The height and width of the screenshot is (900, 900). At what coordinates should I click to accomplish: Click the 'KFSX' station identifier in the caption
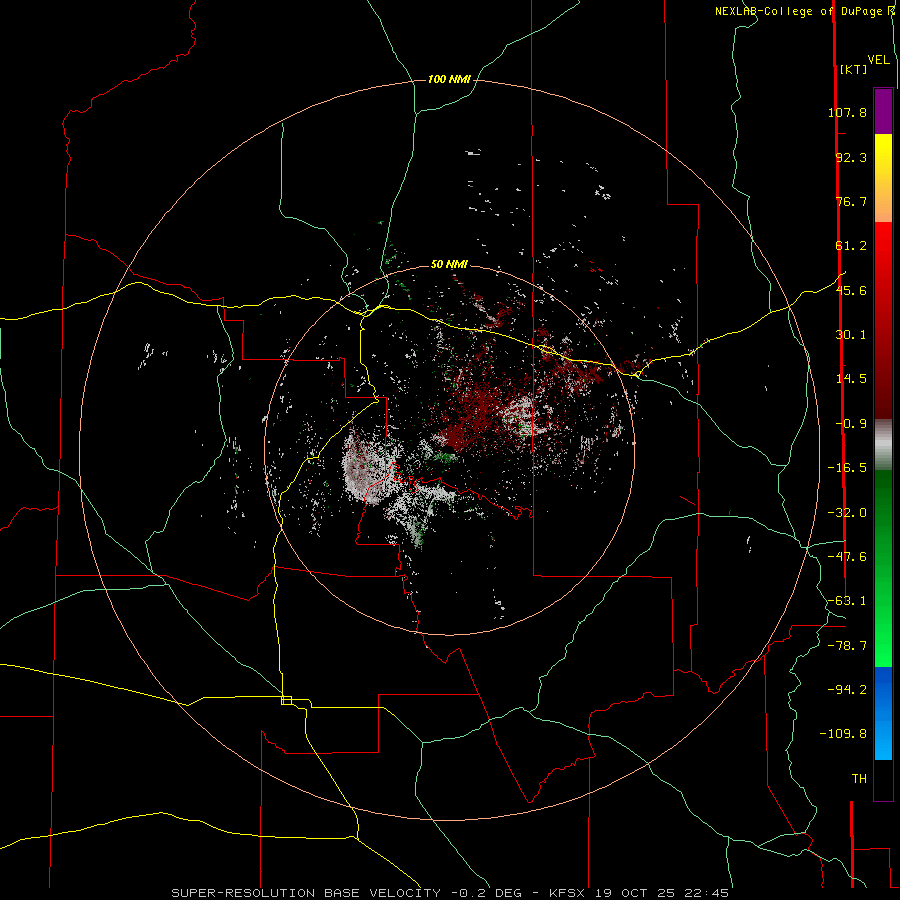[x=568, y=893]
